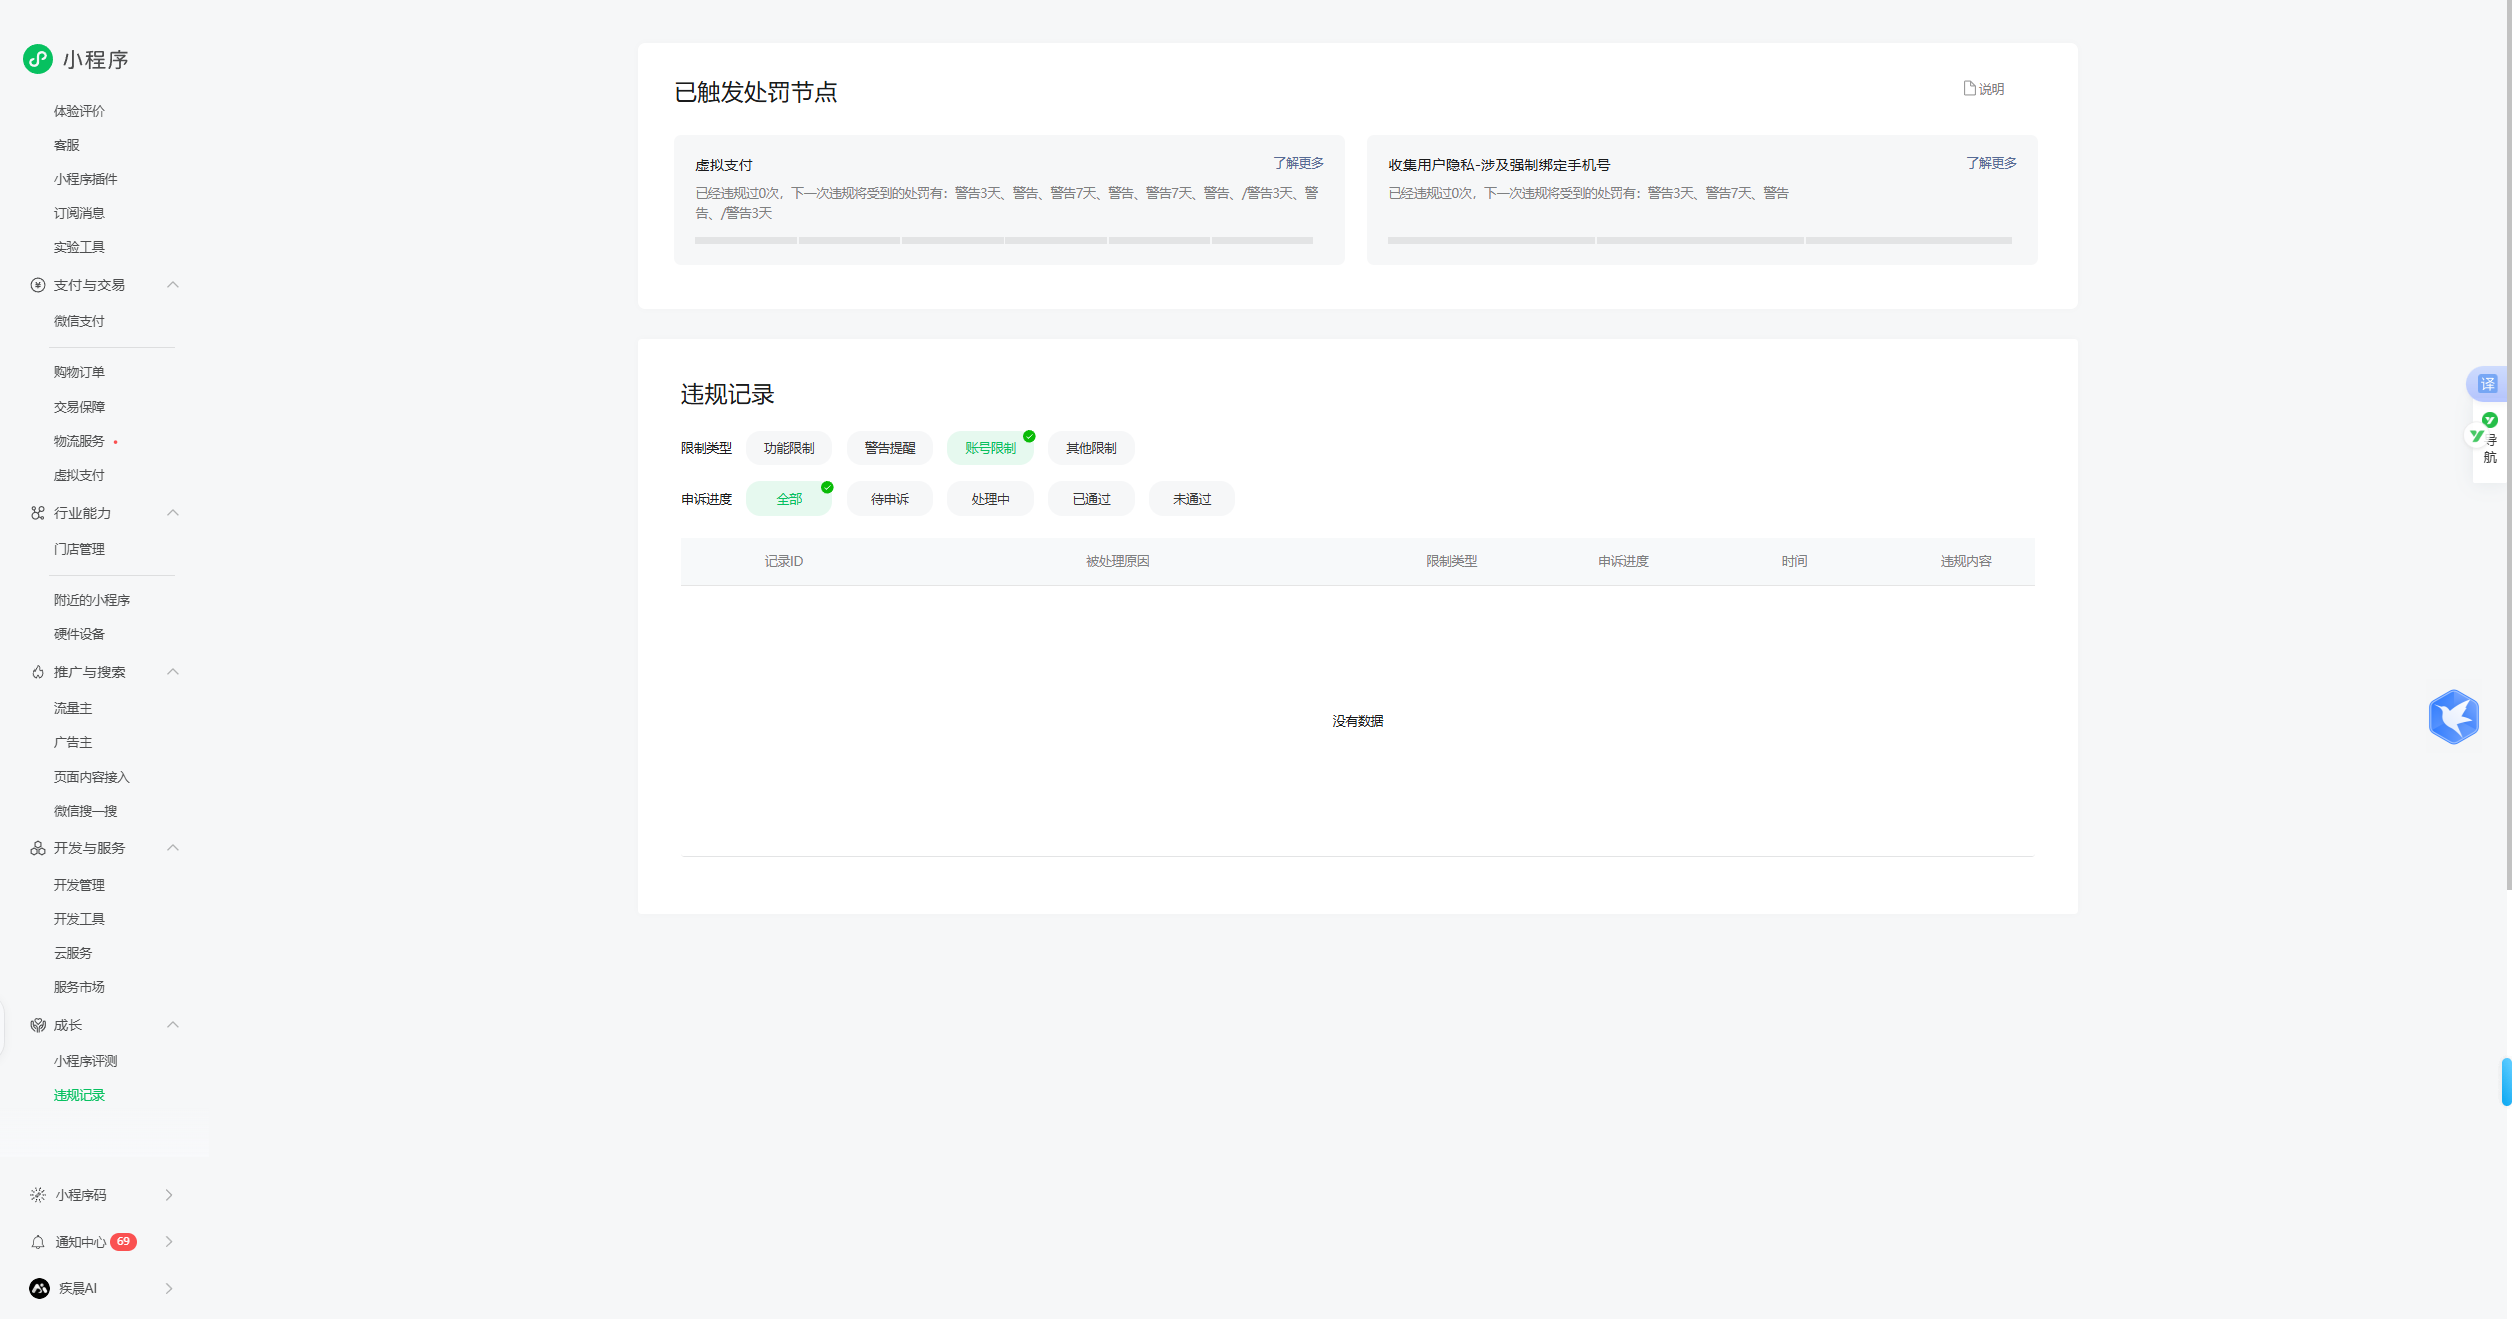Screen dimensions: 2512x1319
Task: Open the 小程序评测 menu item
Action: point(85,1061)
